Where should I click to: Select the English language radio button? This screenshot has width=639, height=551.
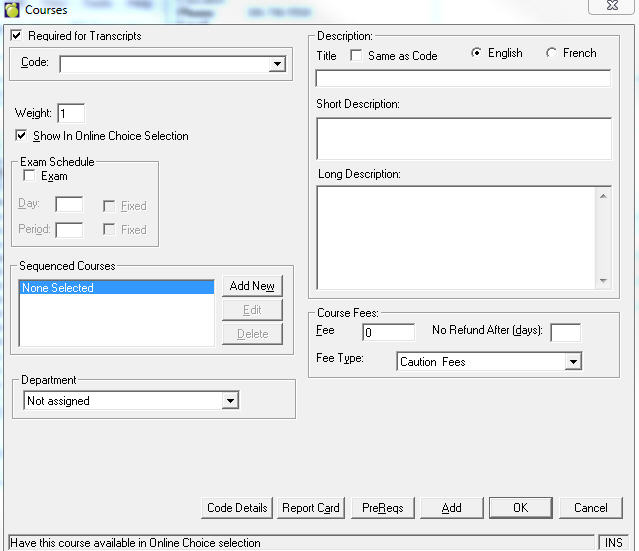(x=475, y=54)
